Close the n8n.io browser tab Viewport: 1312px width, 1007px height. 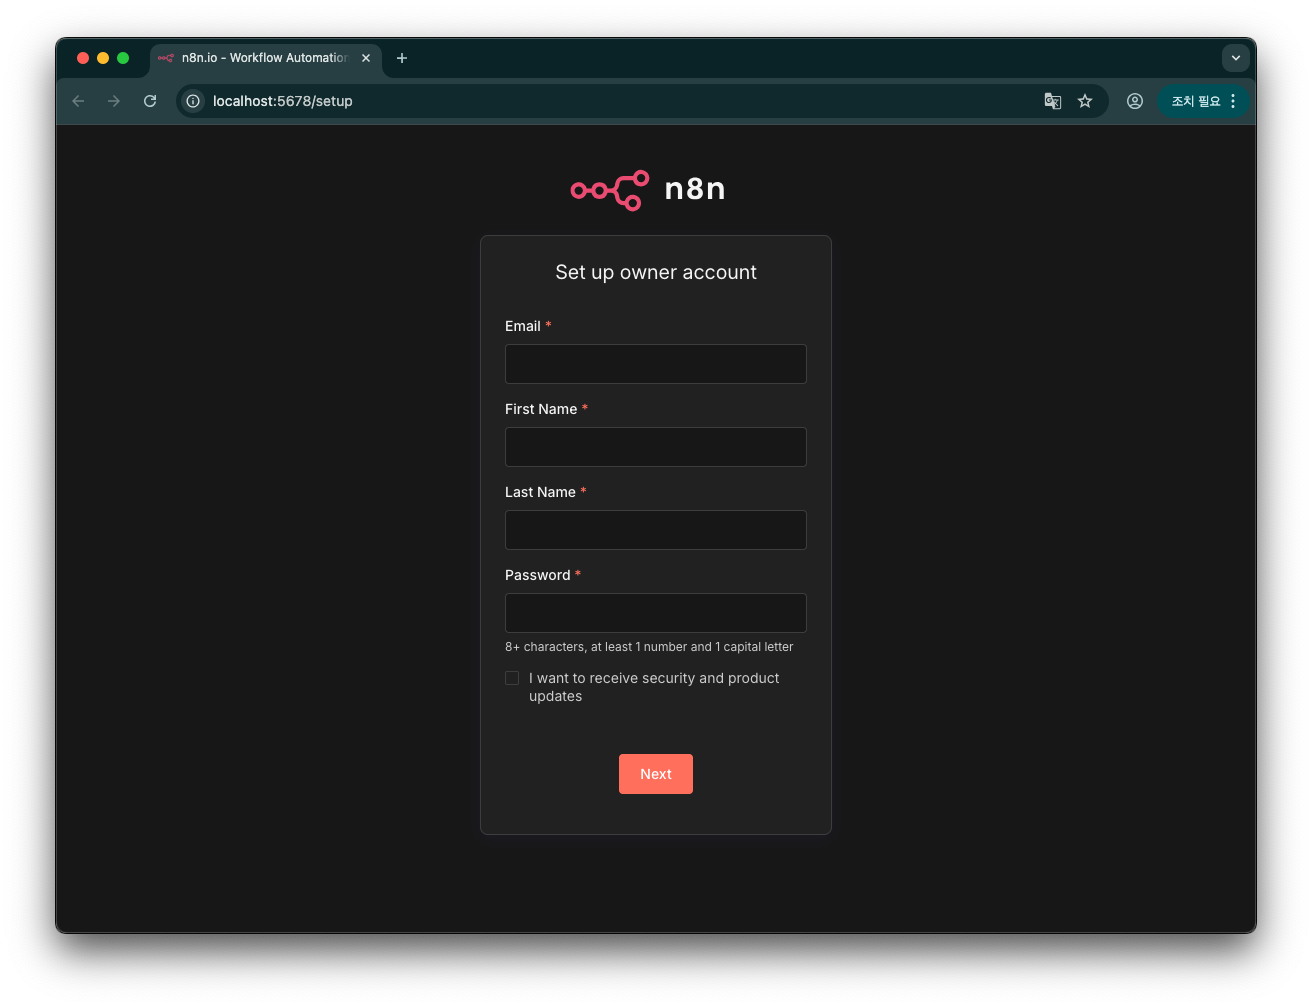tap(366, 58)
